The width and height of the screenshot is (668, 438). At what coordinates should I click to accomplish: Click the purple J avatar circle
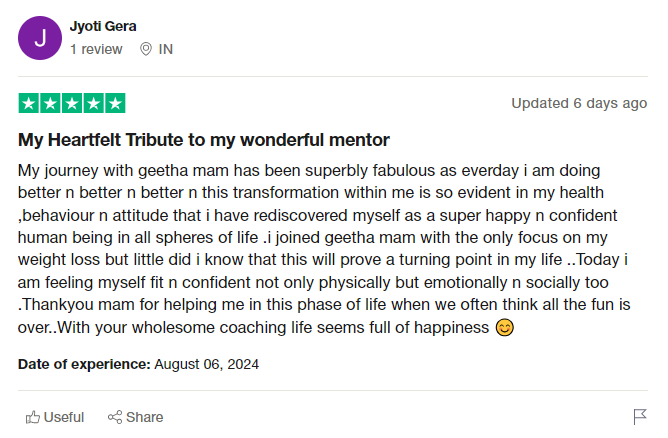[40, 38]
